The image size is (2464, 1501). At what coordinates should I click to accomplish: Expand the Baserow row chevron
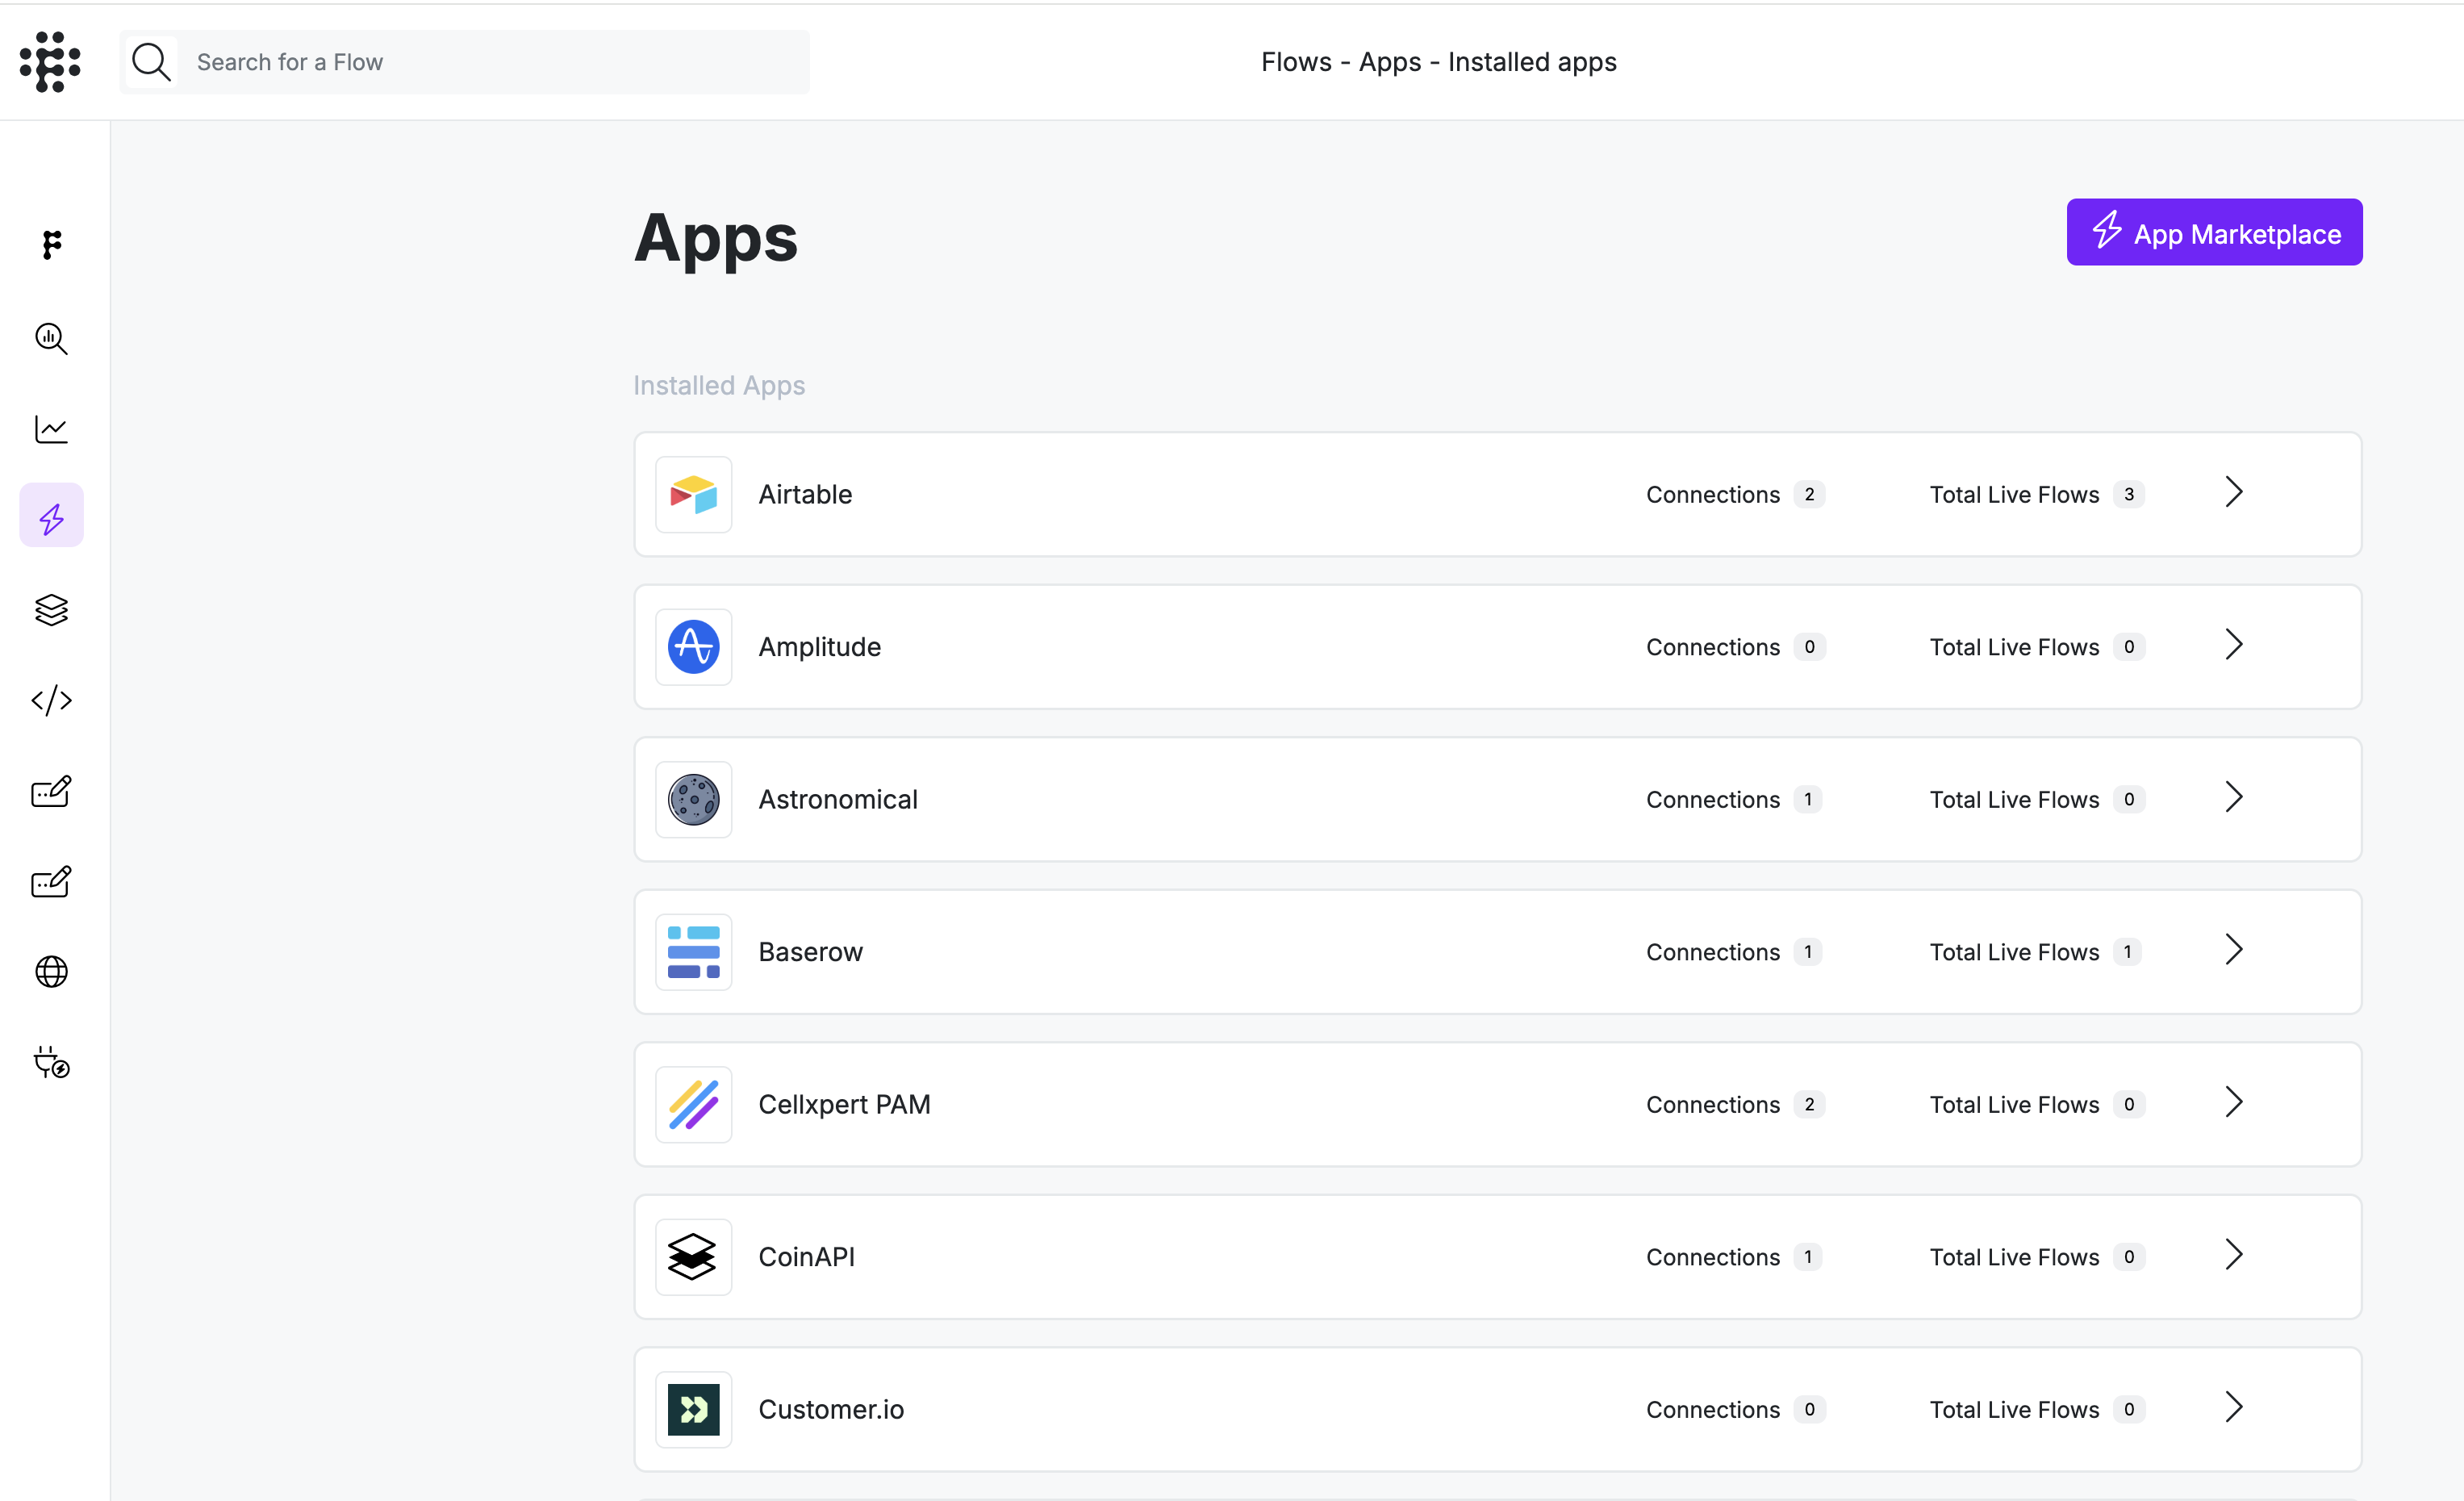pos(2234,950)
